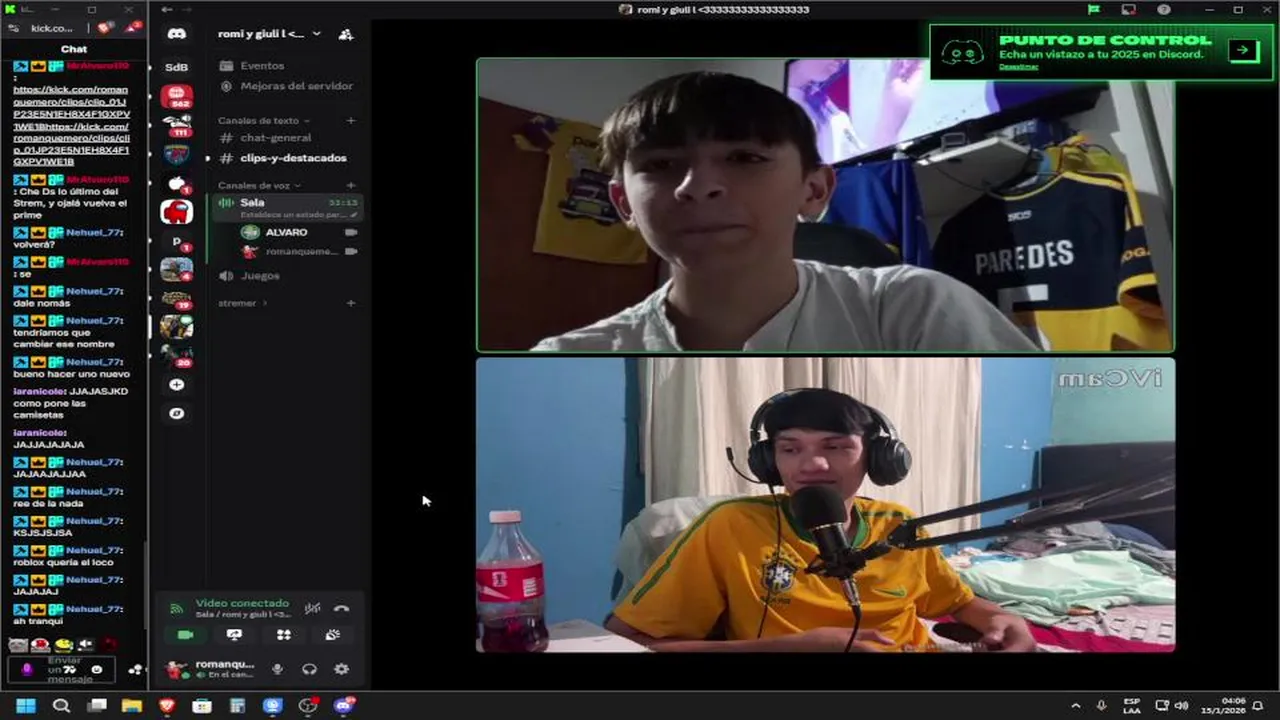This screenshot has height=720, width=1280.
Task: Create channel in Canales de voz
Action: coord(350,186)
